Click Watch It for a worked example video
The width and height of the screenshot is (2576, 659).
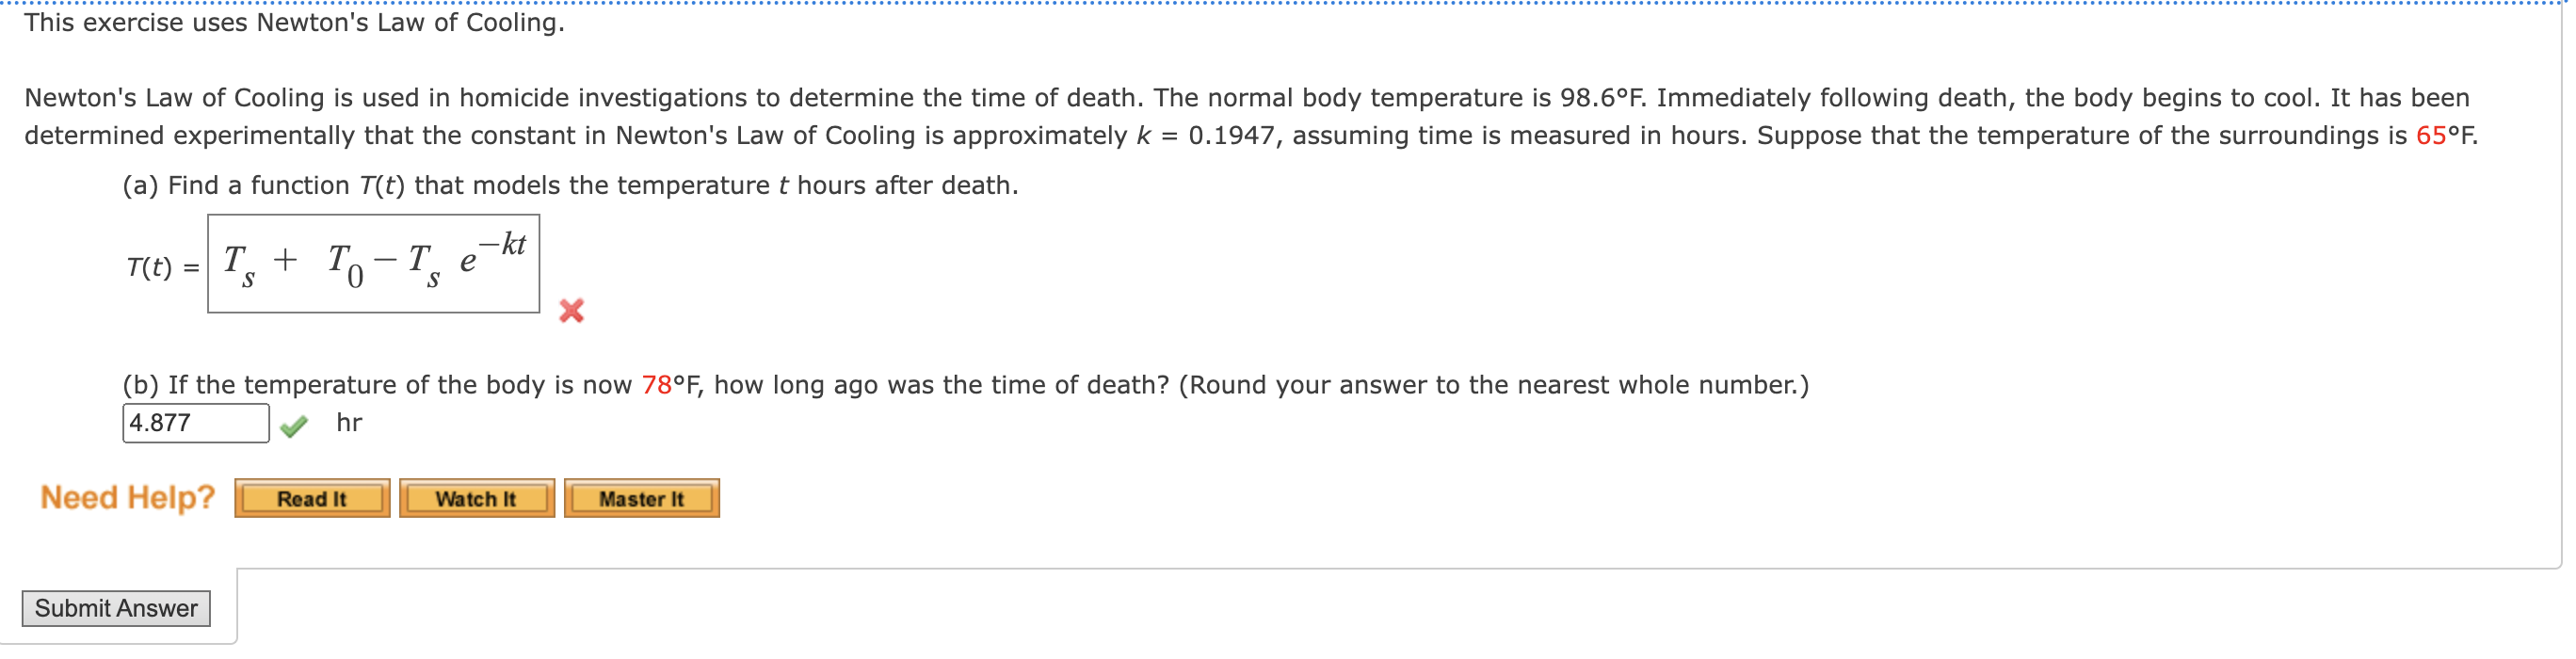tap(477, 498)
